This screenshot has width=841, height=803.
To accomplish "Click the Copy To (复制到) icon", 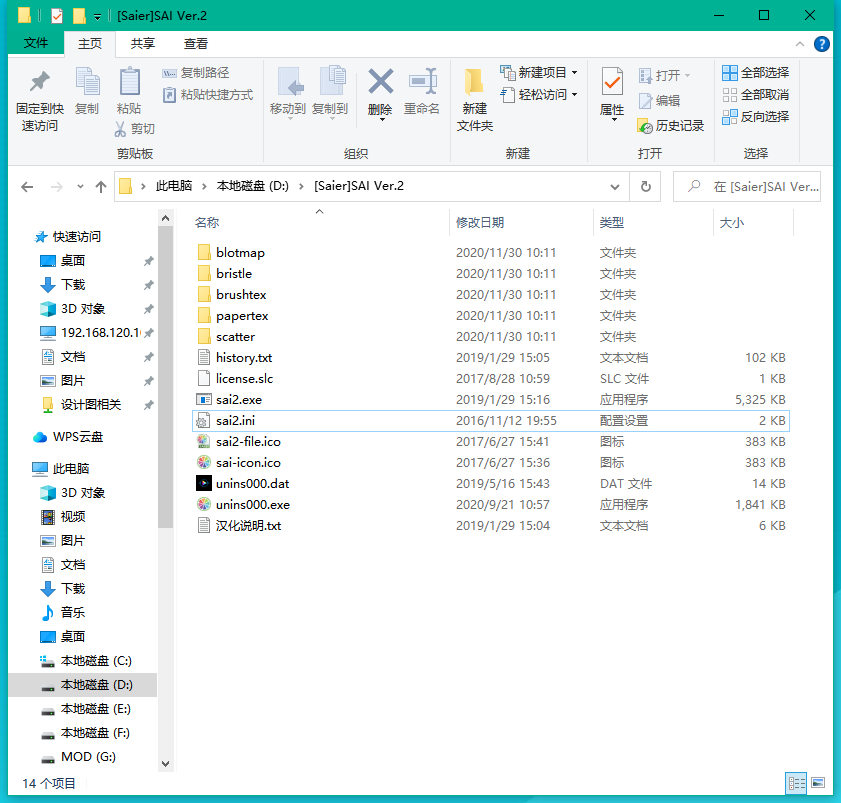I will pos(331,82).
